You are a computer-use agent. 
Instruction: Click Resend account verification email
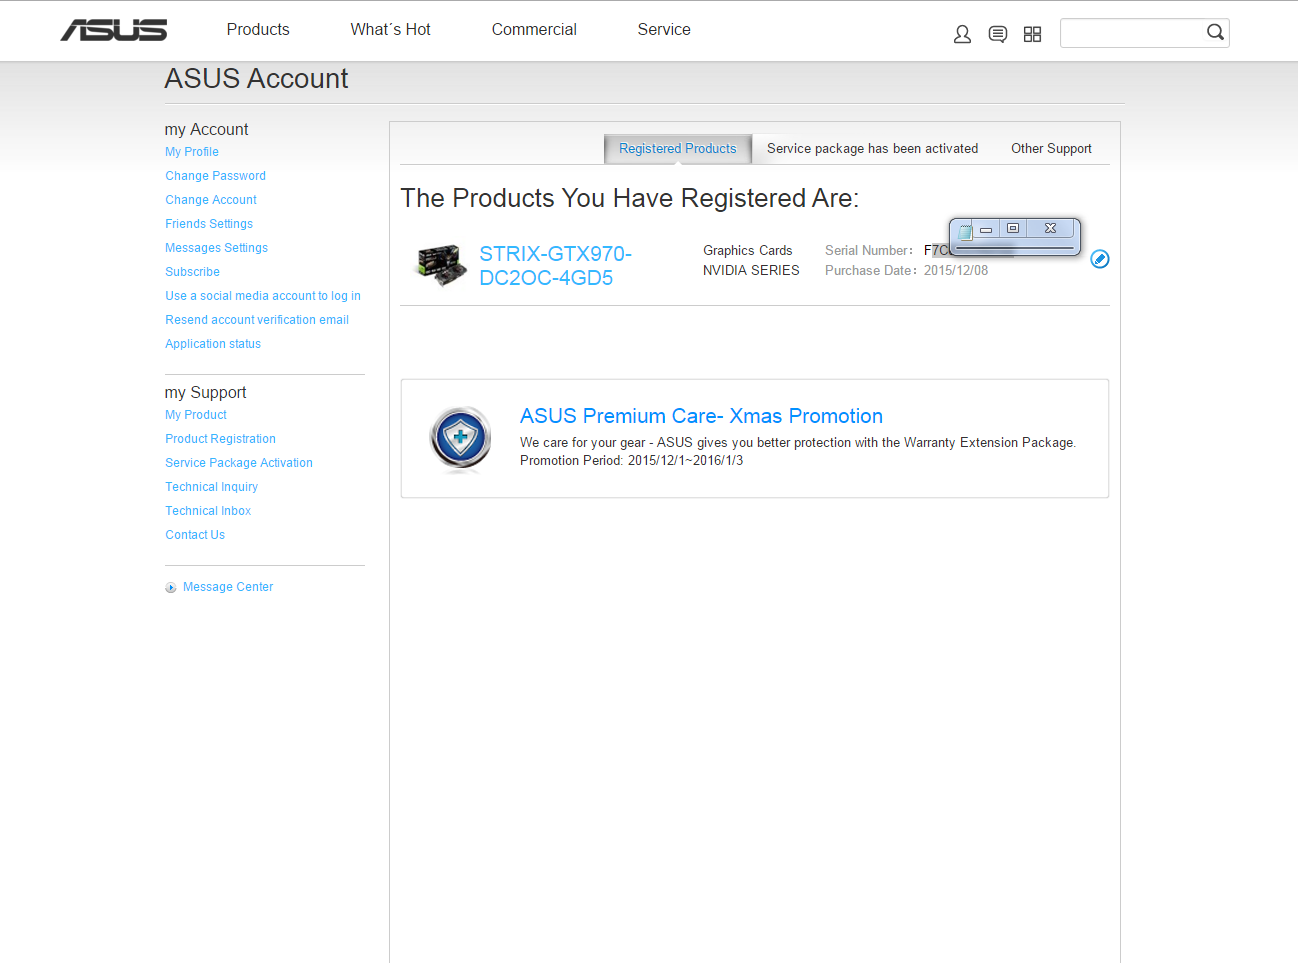click(257, 320)
